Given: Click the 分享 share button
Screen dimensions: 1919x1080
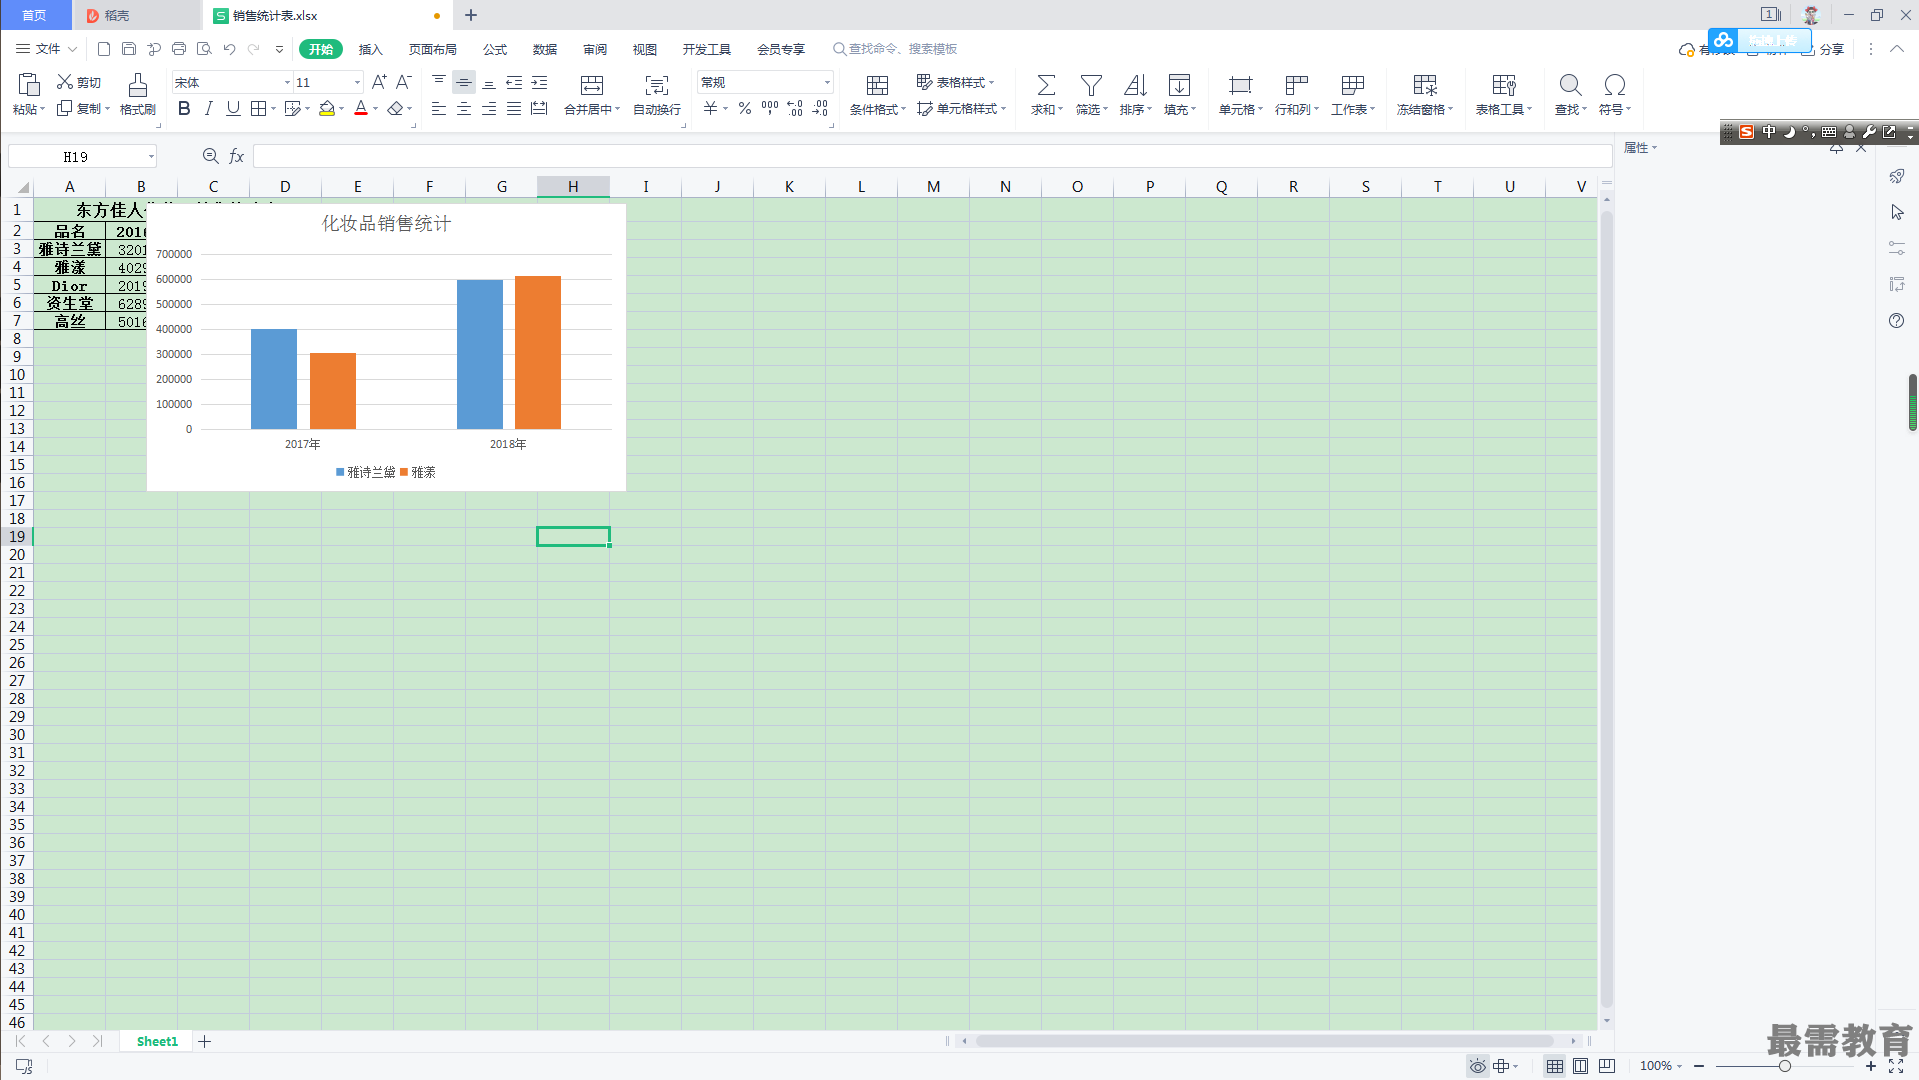Looking at the screenshot, I should (x=1823, y=49).
